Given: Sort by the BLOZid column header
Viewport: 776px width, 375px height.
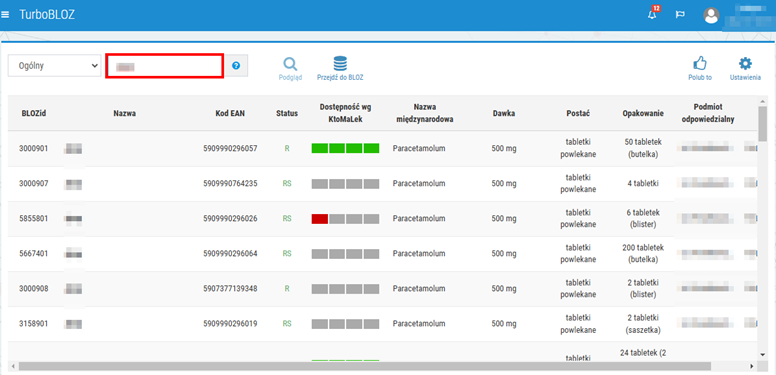Looking at the screenshot, I should pos(34,113).
